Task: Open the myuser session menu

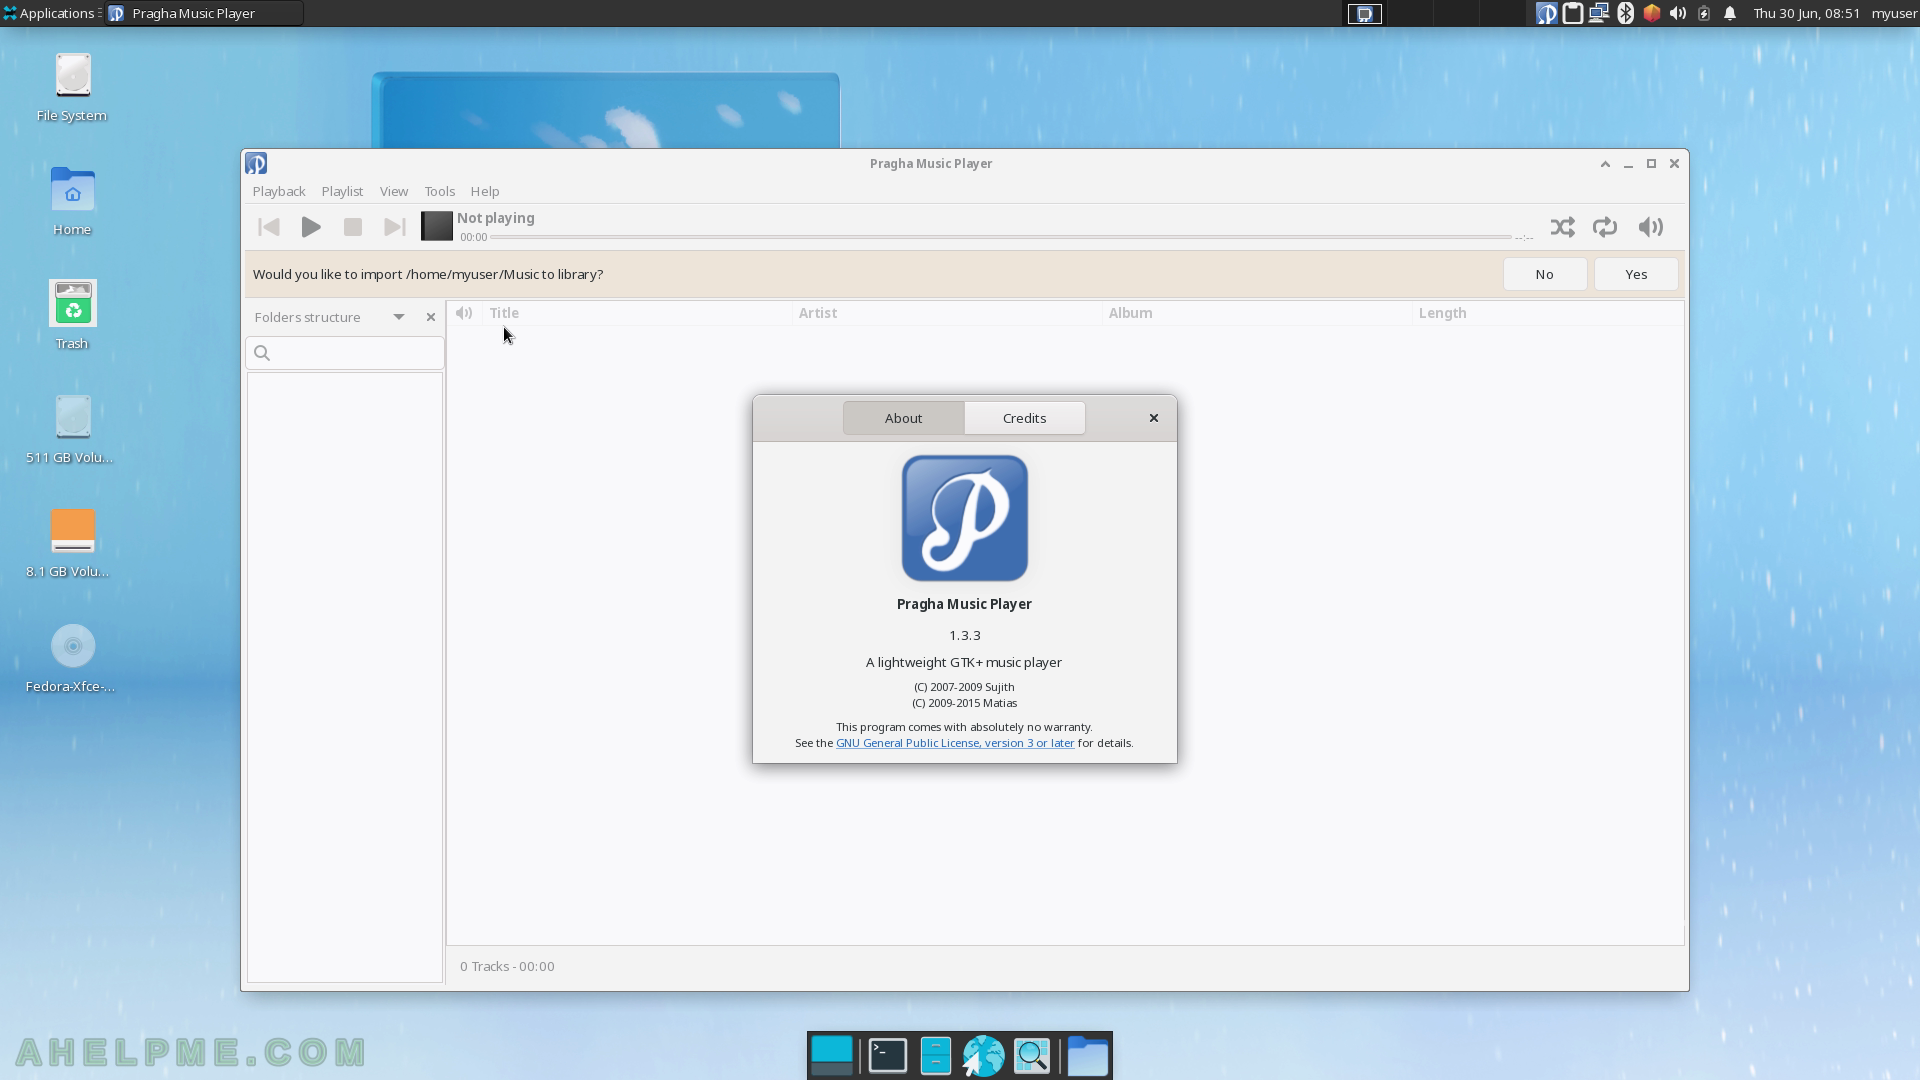Action: (x=1894, y=13)
